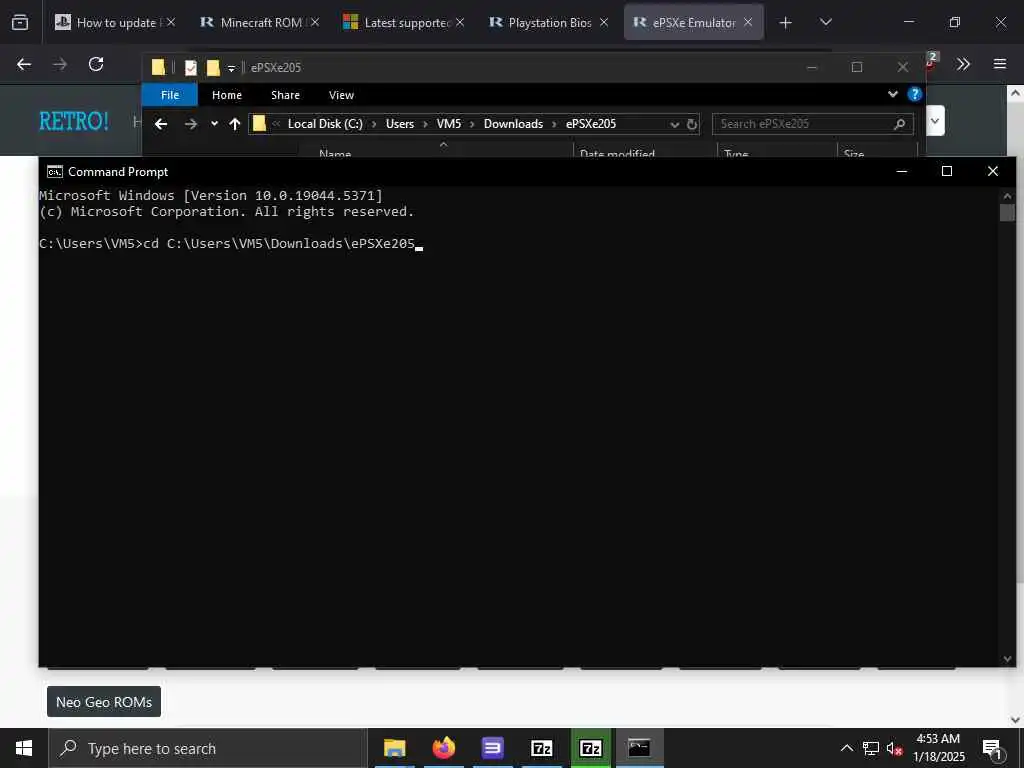Open File menu in File Explorer
Image resolution: width=1024 pixels, height=768 pixels.
[x=170, y=95]
